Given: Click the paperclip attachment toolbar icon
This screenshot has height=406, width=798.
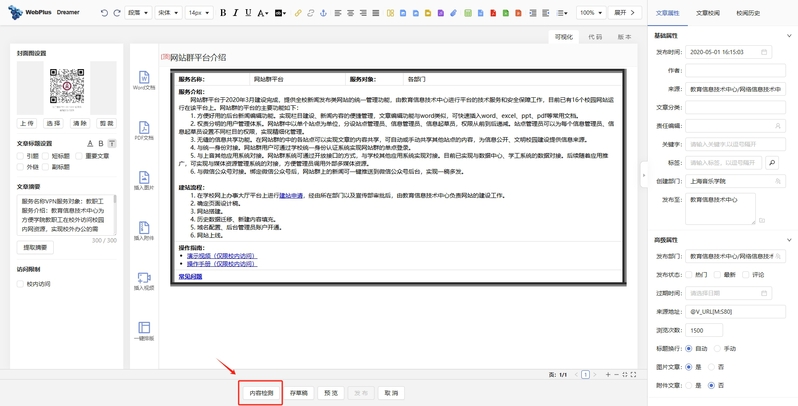Looking at the screenshot, I should point(453,13).
